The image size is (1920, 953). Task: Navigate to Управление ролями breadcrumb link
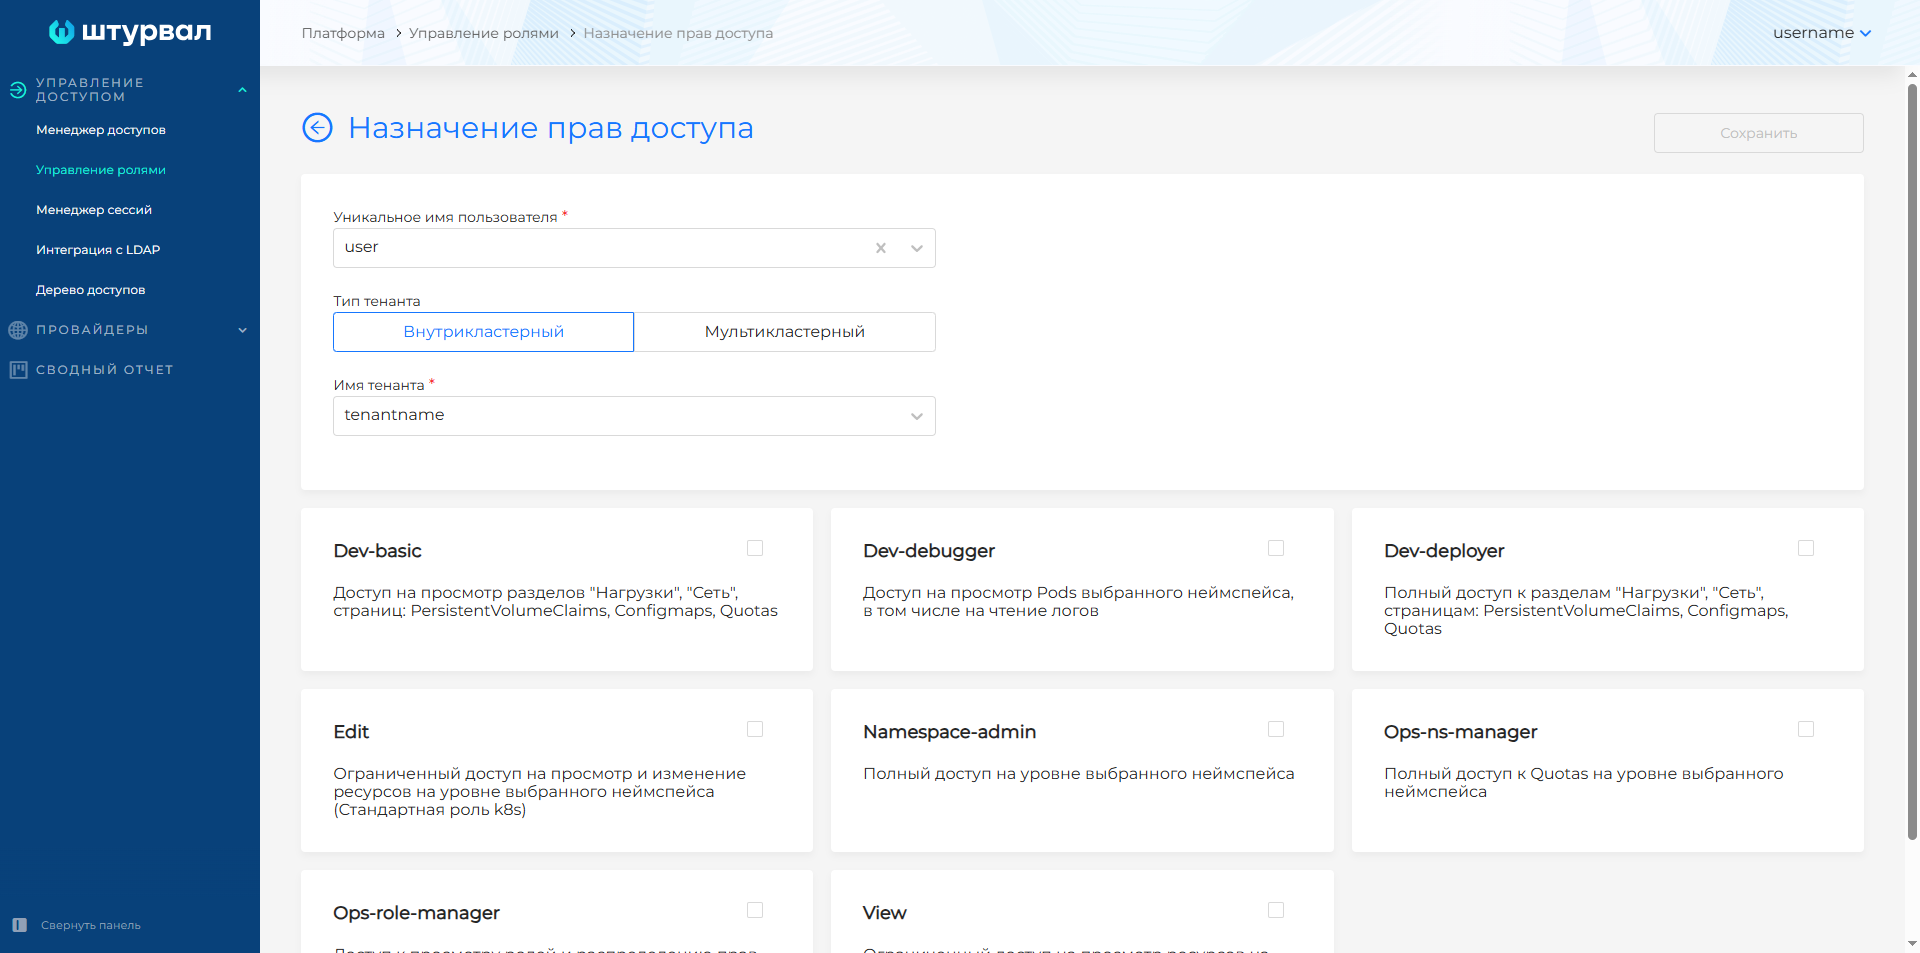coord(483,33)
